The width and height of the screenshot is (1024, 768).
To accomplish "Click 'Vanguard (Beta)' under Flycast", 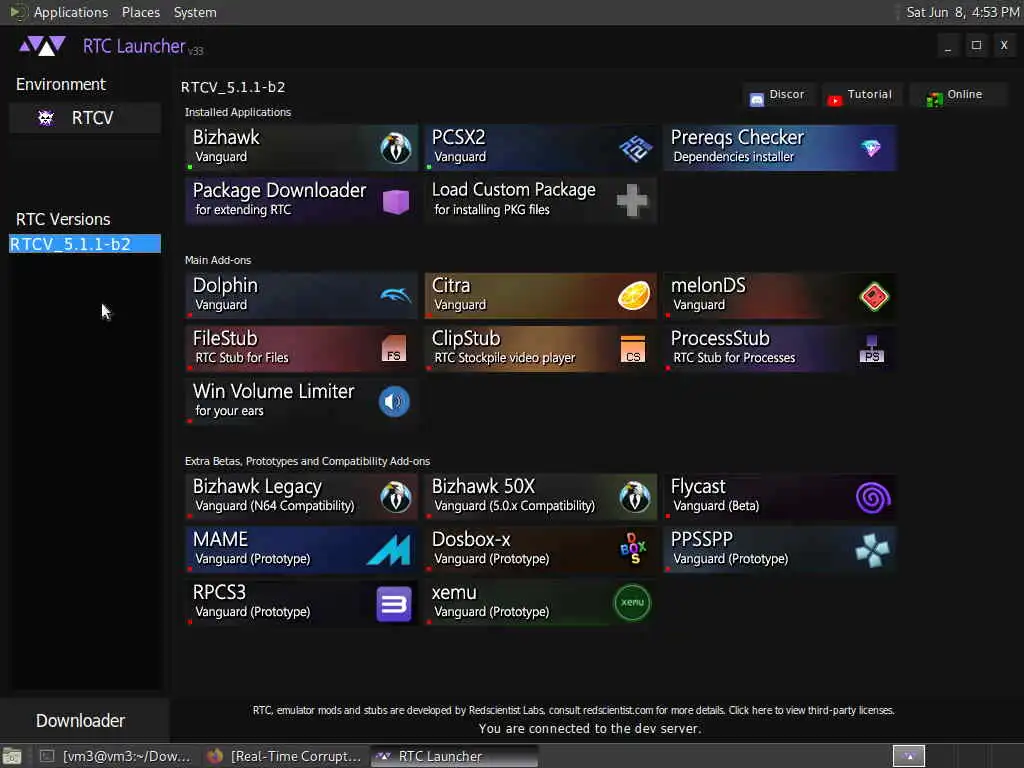I will click(716, 505).
